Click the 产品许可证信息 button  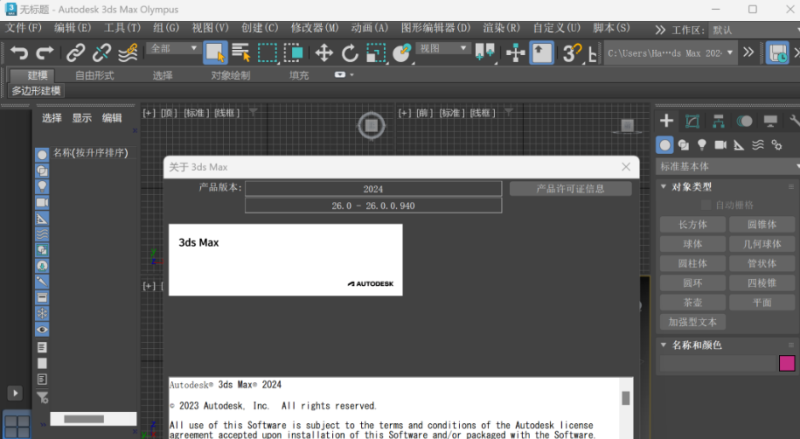click(x=570, y=188)
